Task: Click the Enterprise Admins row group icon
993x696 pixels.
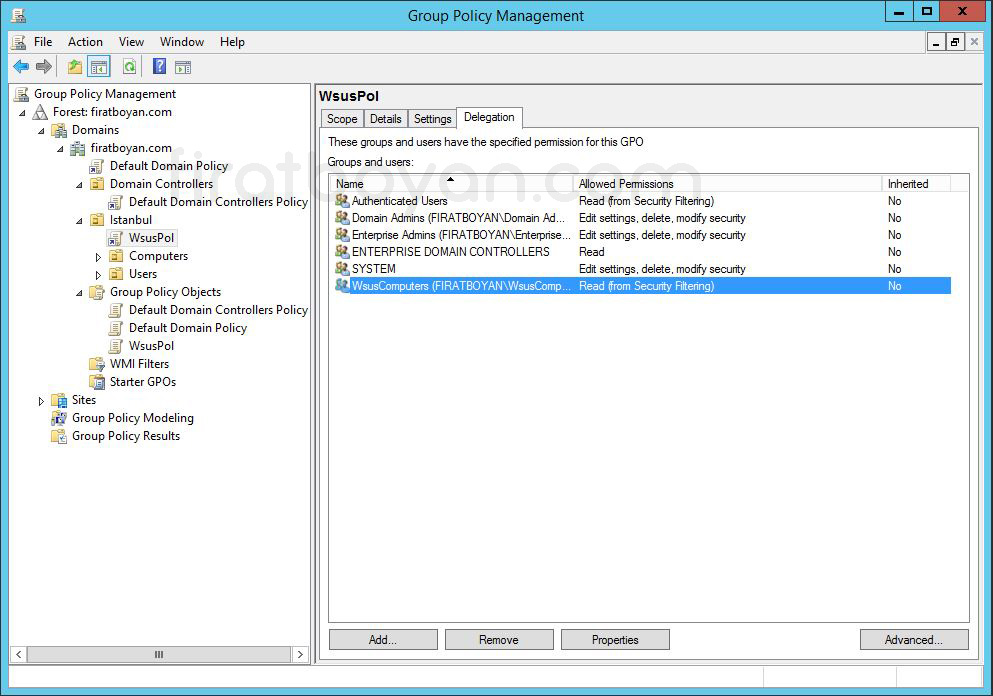Action: (x=343, y=235)
